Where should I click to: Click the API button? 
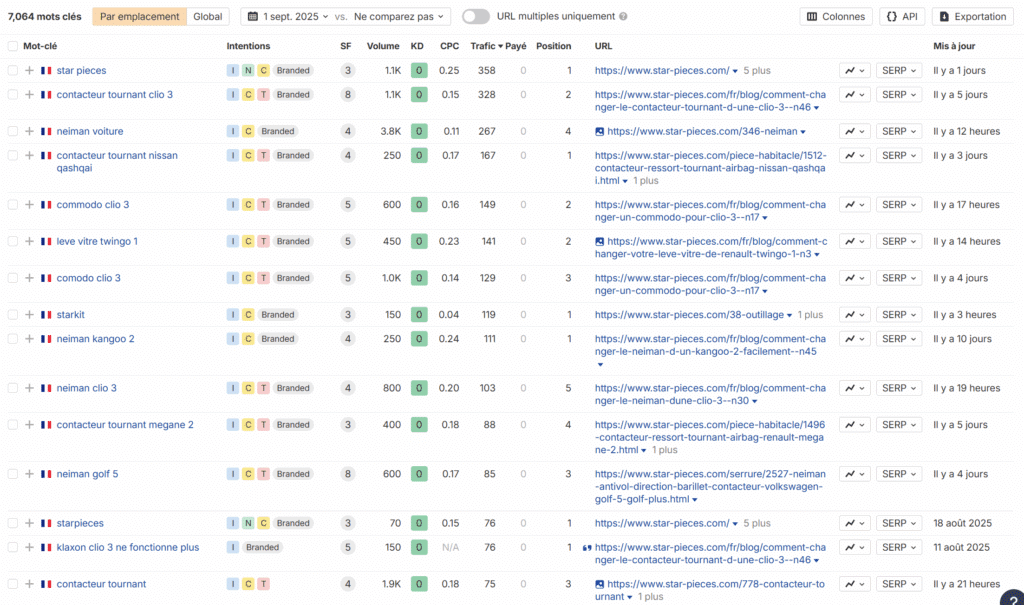tap(902, 16)
